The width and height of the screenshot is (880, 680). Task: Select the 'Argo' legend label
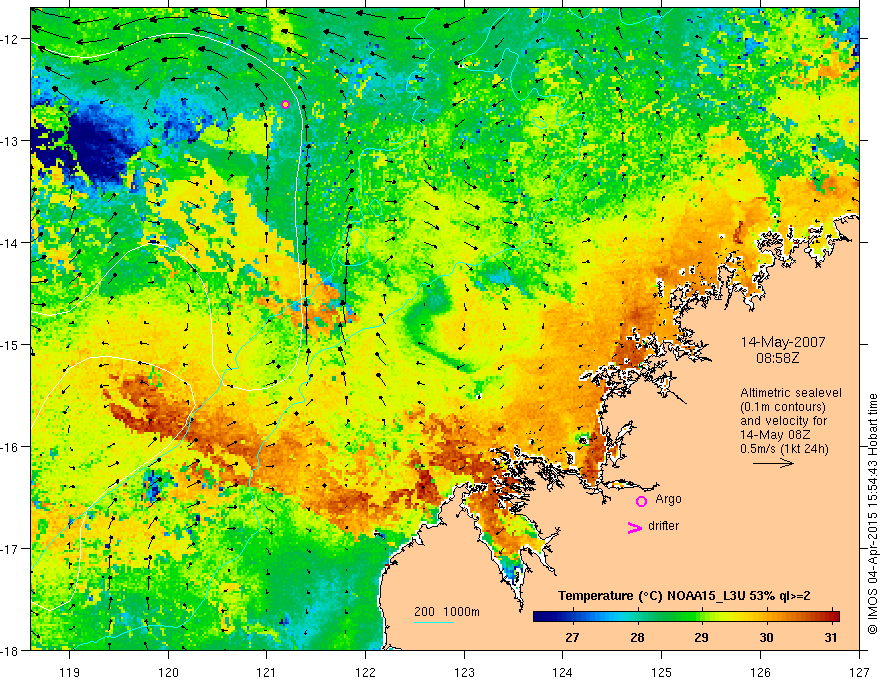pos(668,499)
